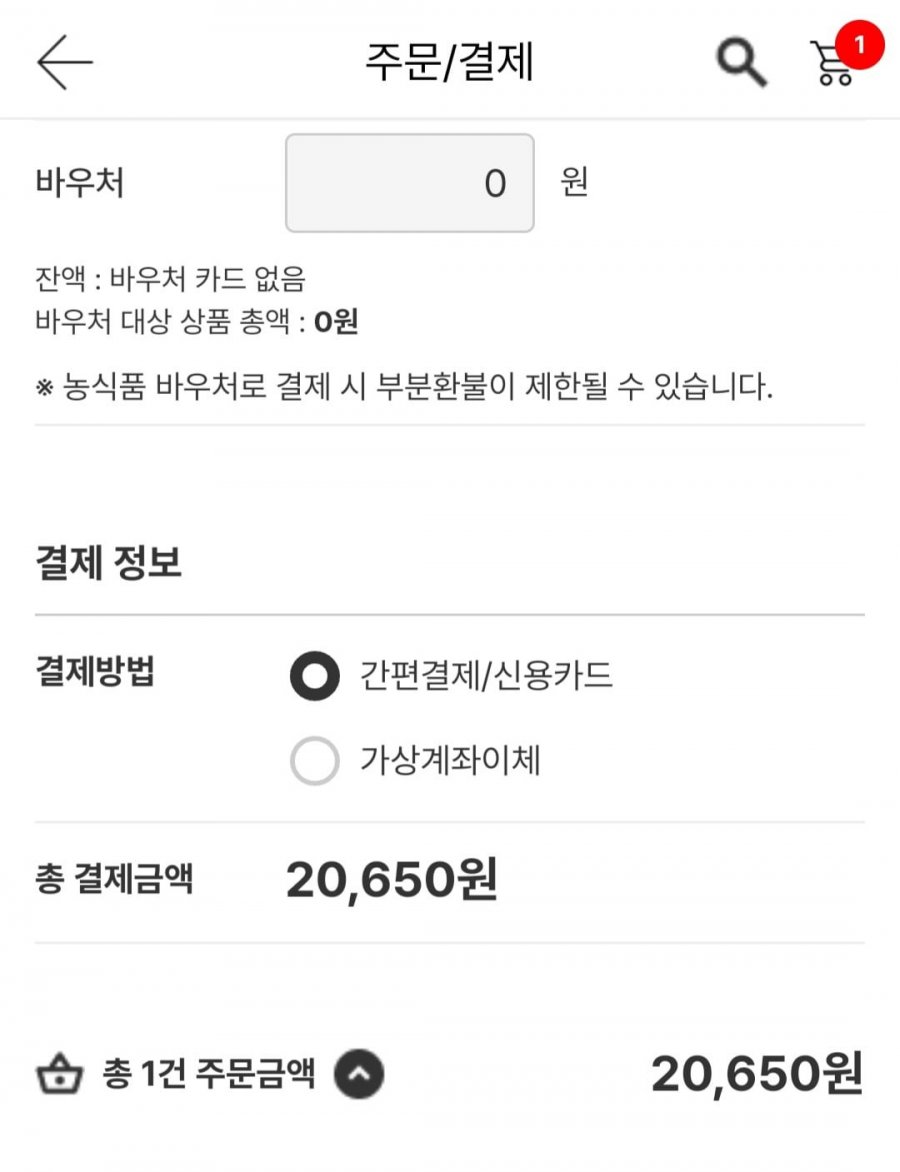
Task: Expand order details with the chevron-up button
Action: tap(359, 1076)
